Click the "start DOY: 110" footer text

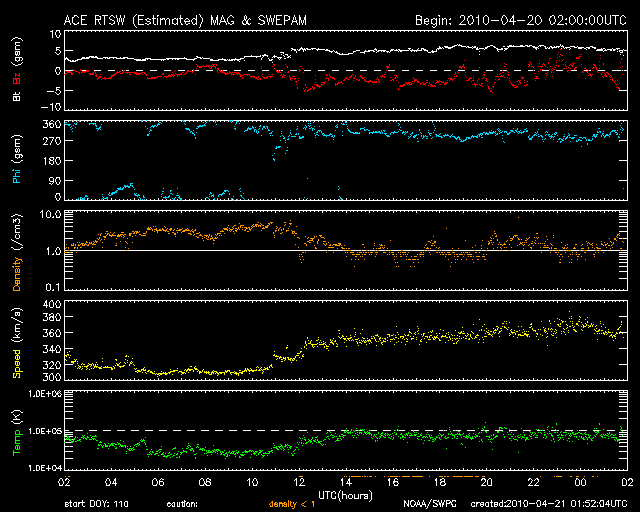[x=96, y=504]
